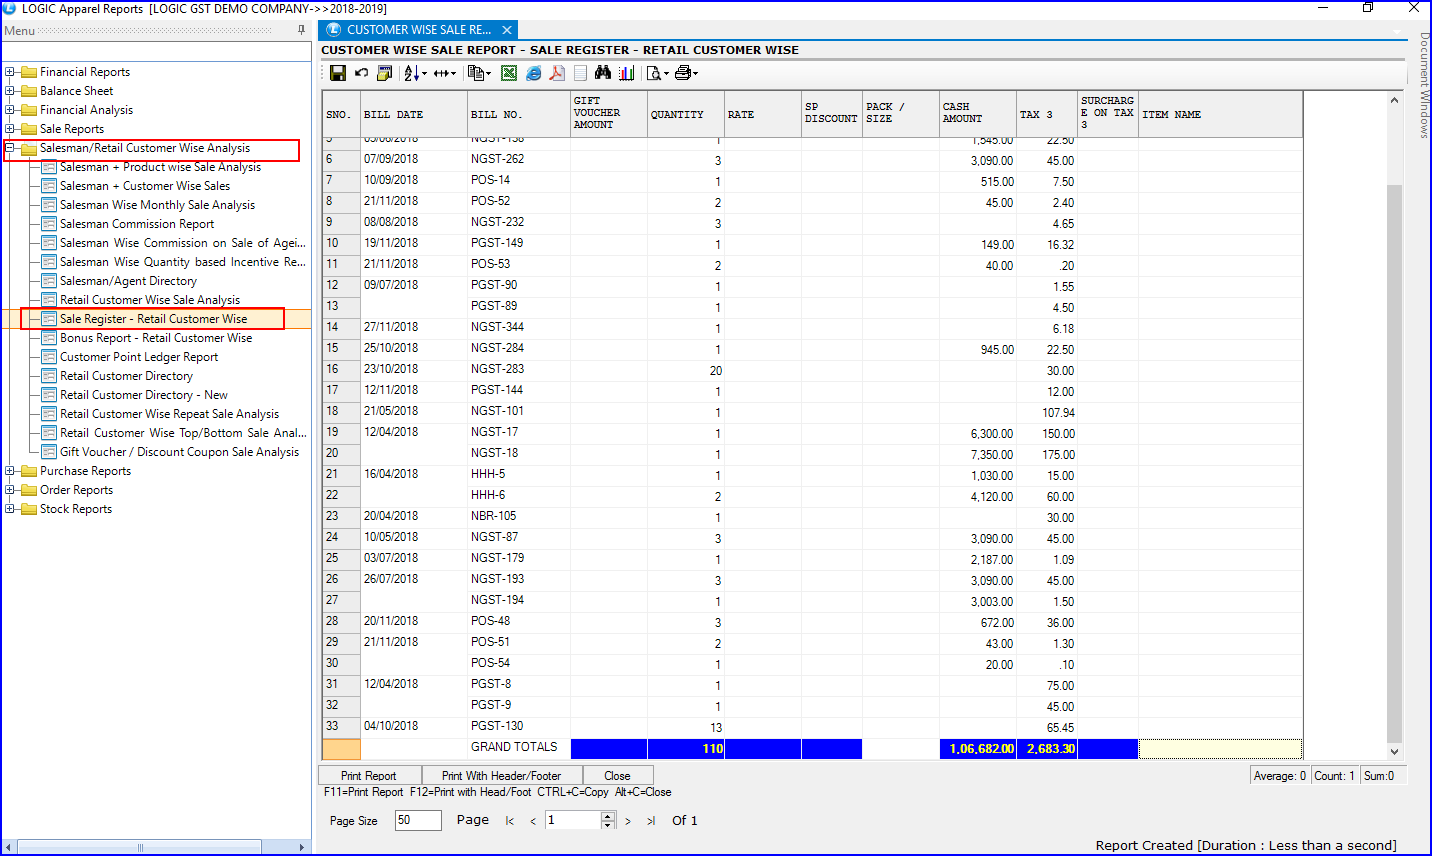
Task: Open the sort options dropdown arrow
Action: 423,73
